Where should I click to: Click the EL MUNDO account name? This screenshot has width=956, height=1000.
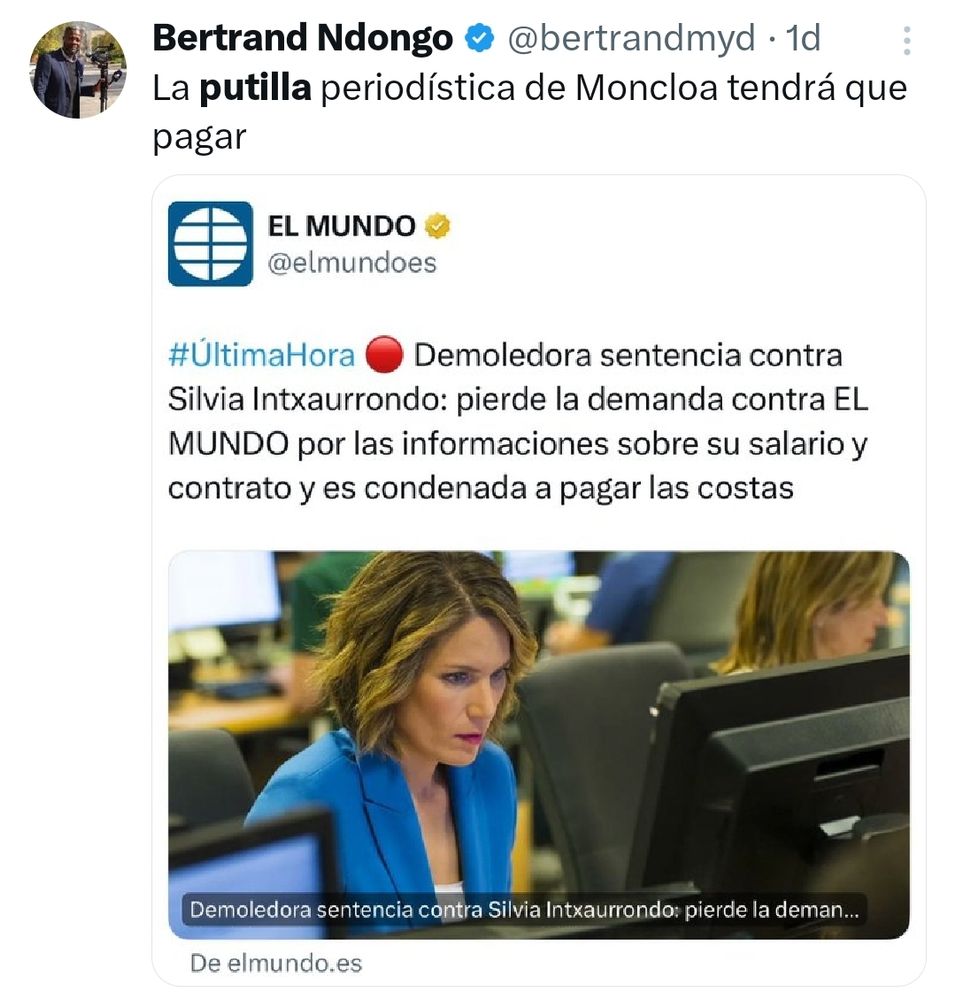[x=341, y=226]
